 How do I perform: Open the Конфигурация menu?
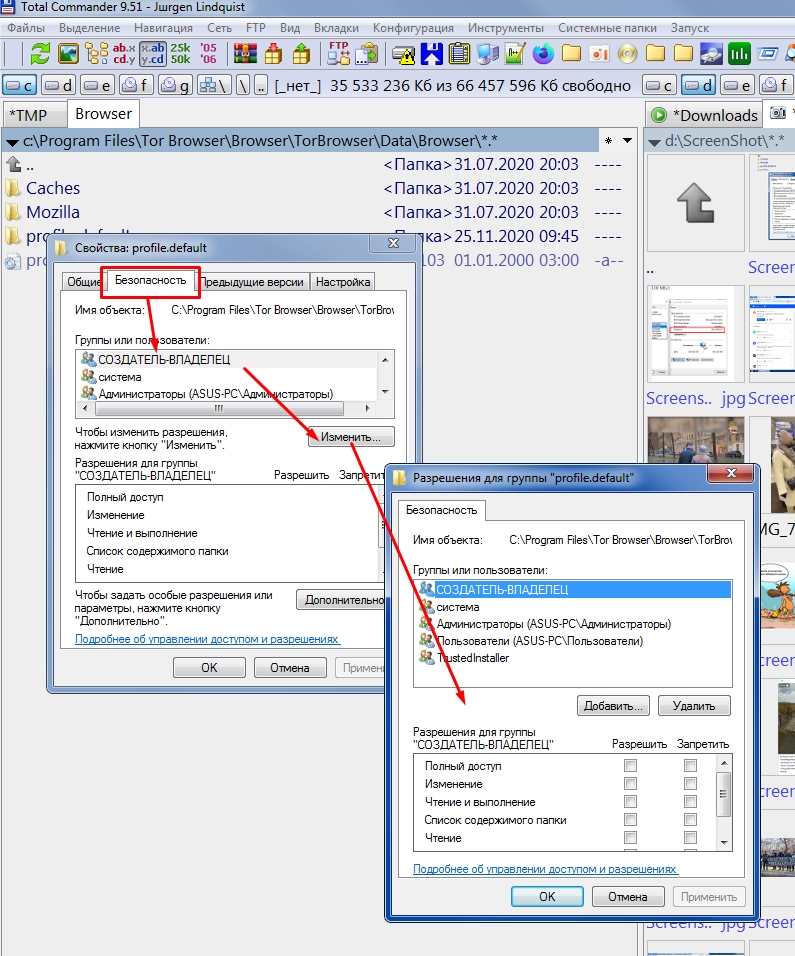tap(413, 28)
